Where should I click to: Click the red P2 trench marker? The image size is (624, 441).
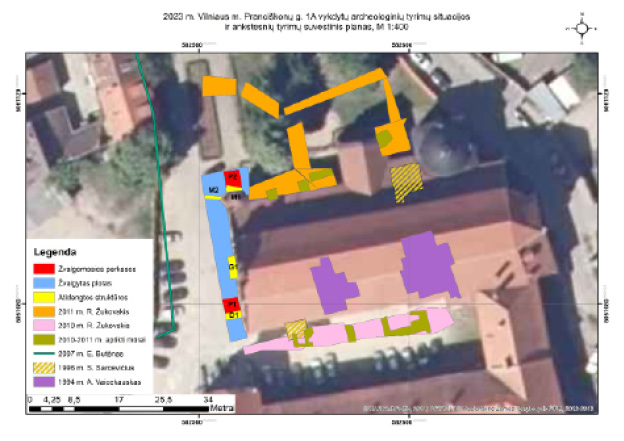tap(234, 178)
